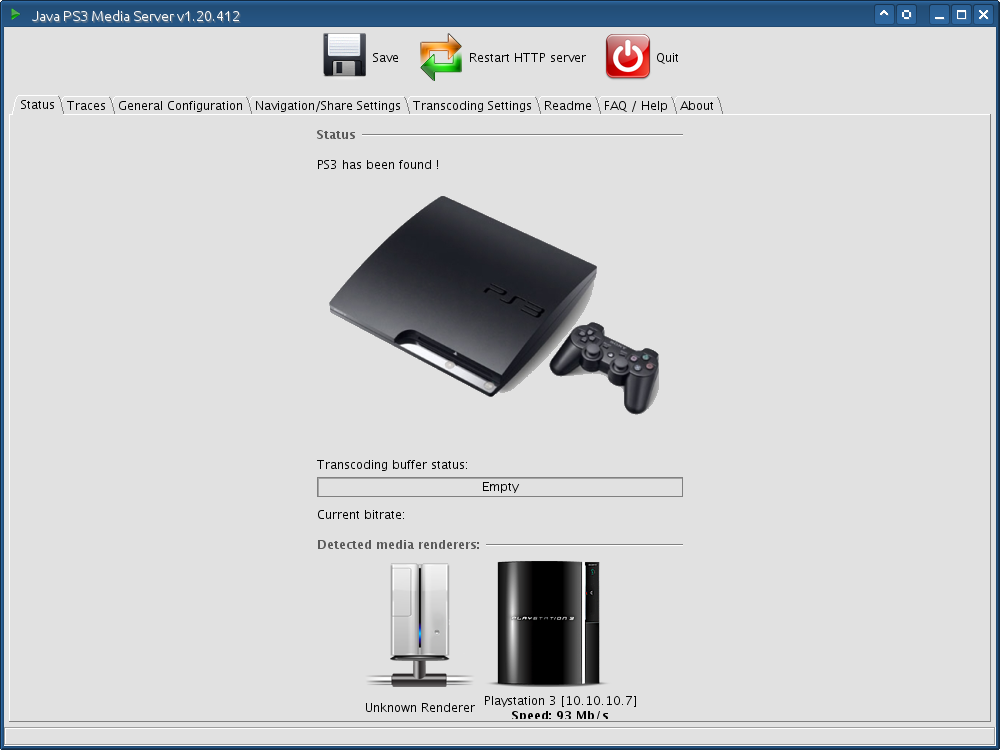
Task: Click the 'Status' section heading
Action: tap(335, 135)
